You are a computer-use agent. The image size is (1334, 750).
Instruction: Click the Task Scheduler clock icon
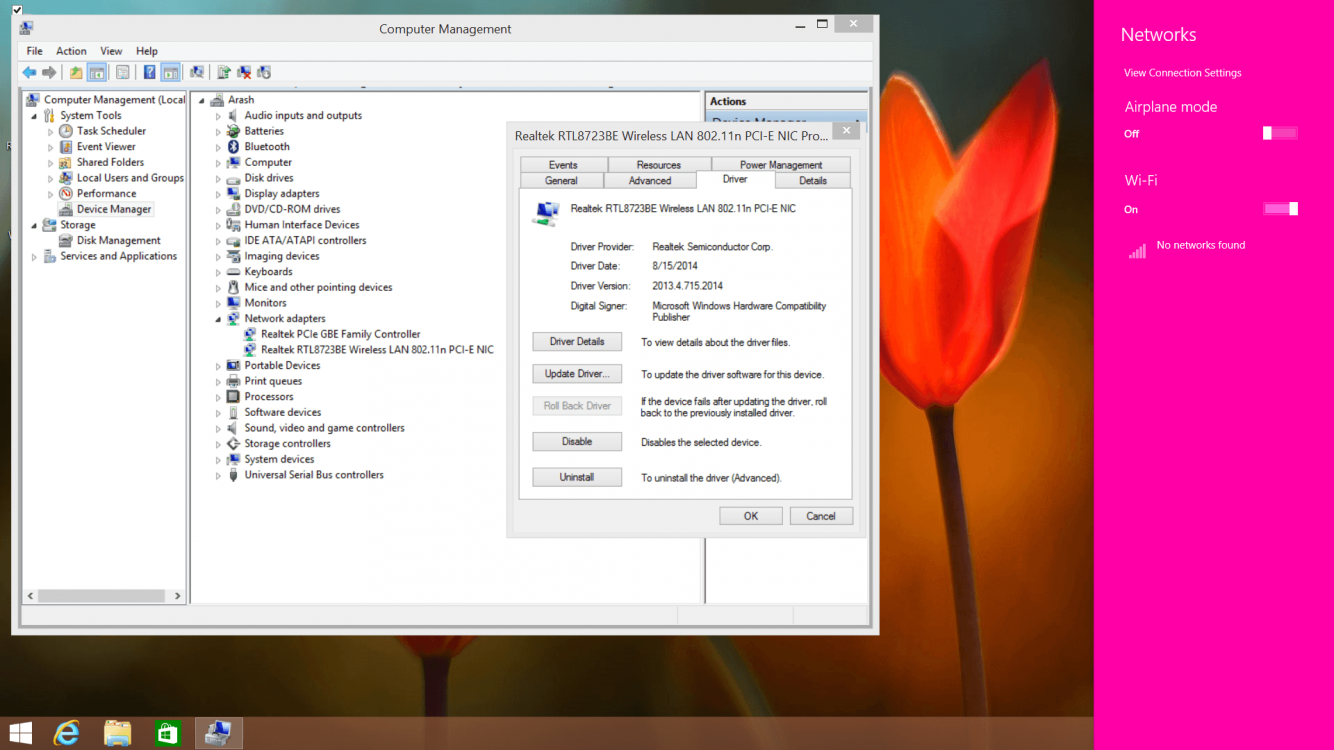click(66, 131)
